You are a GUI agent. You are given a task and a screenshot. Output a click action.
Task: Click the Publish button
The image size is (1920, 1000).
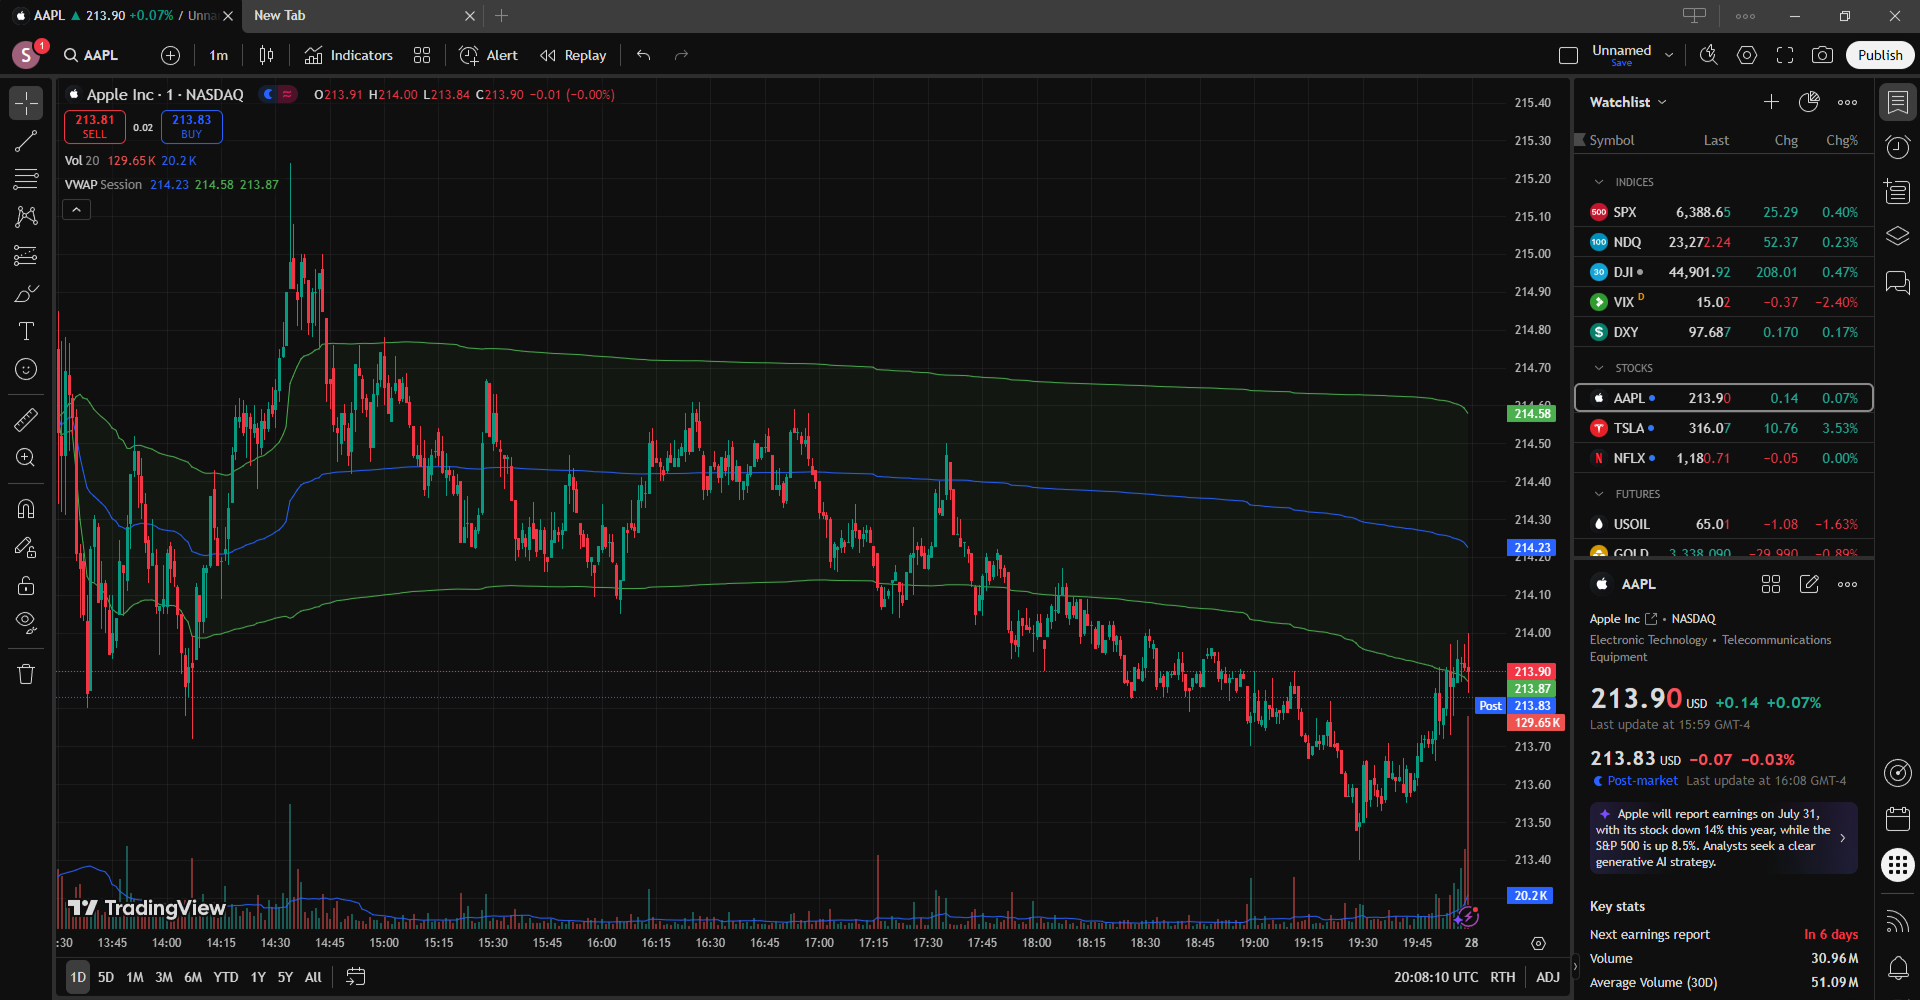point(1879,55)
